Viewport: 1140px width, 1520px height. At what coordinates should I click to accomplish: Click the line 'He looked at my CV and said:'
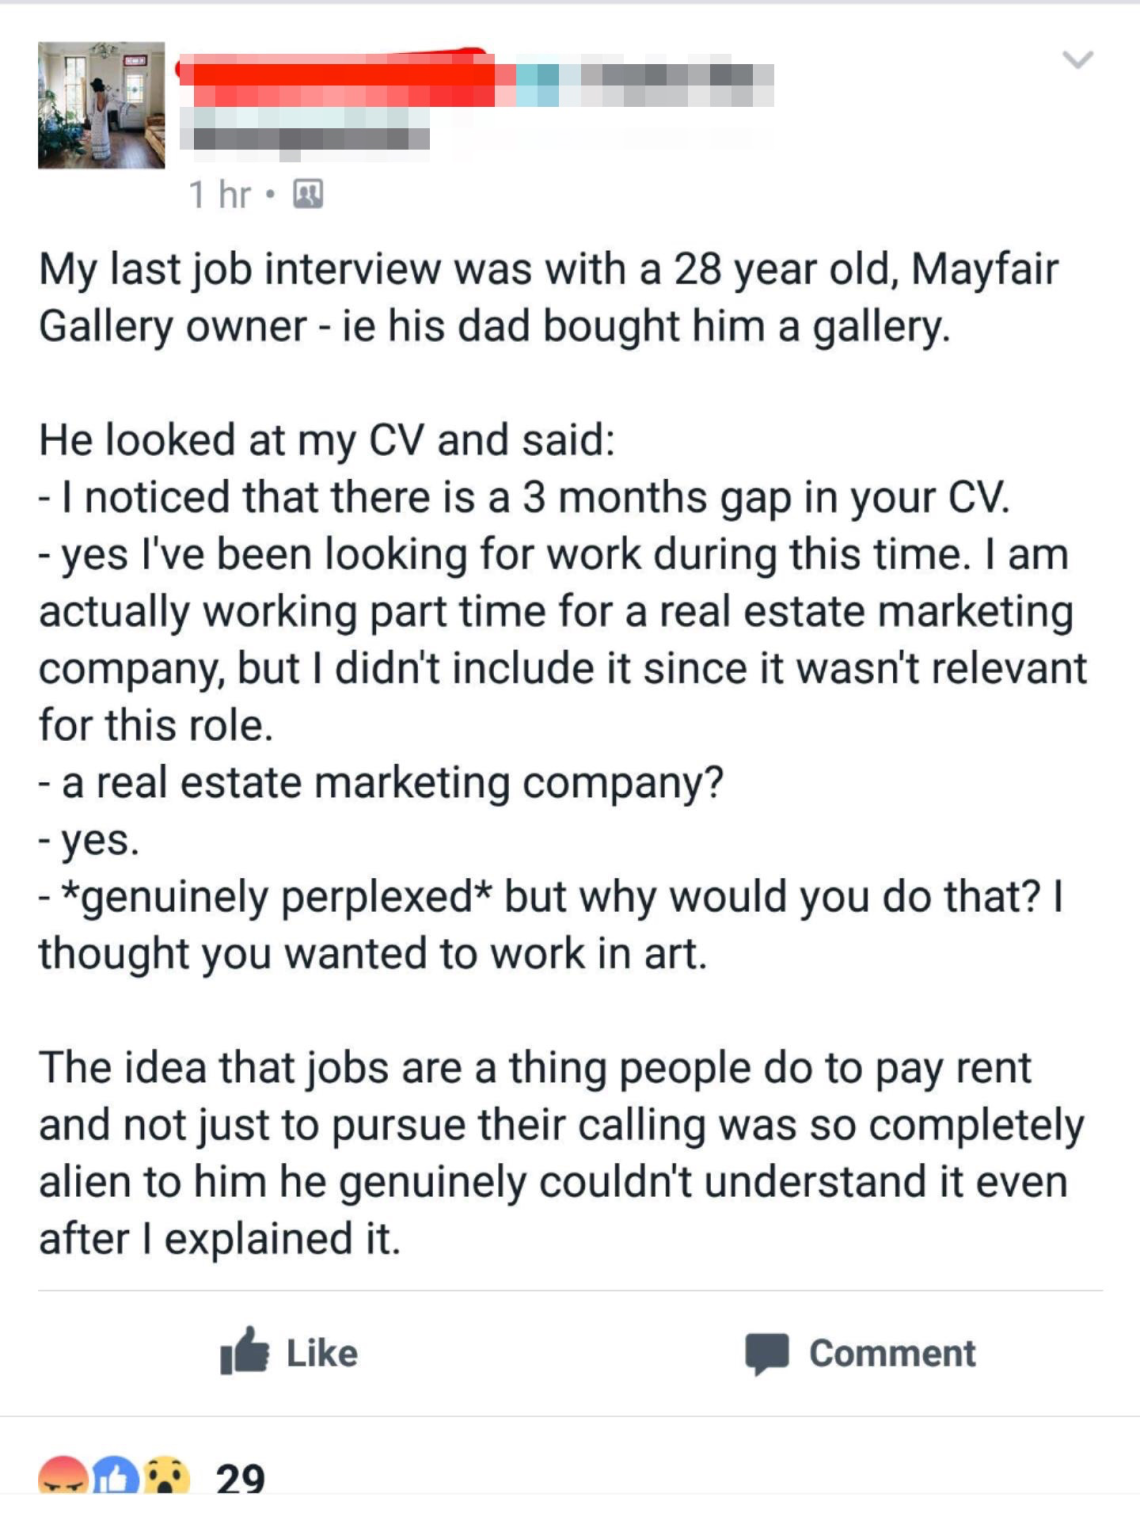327,440
